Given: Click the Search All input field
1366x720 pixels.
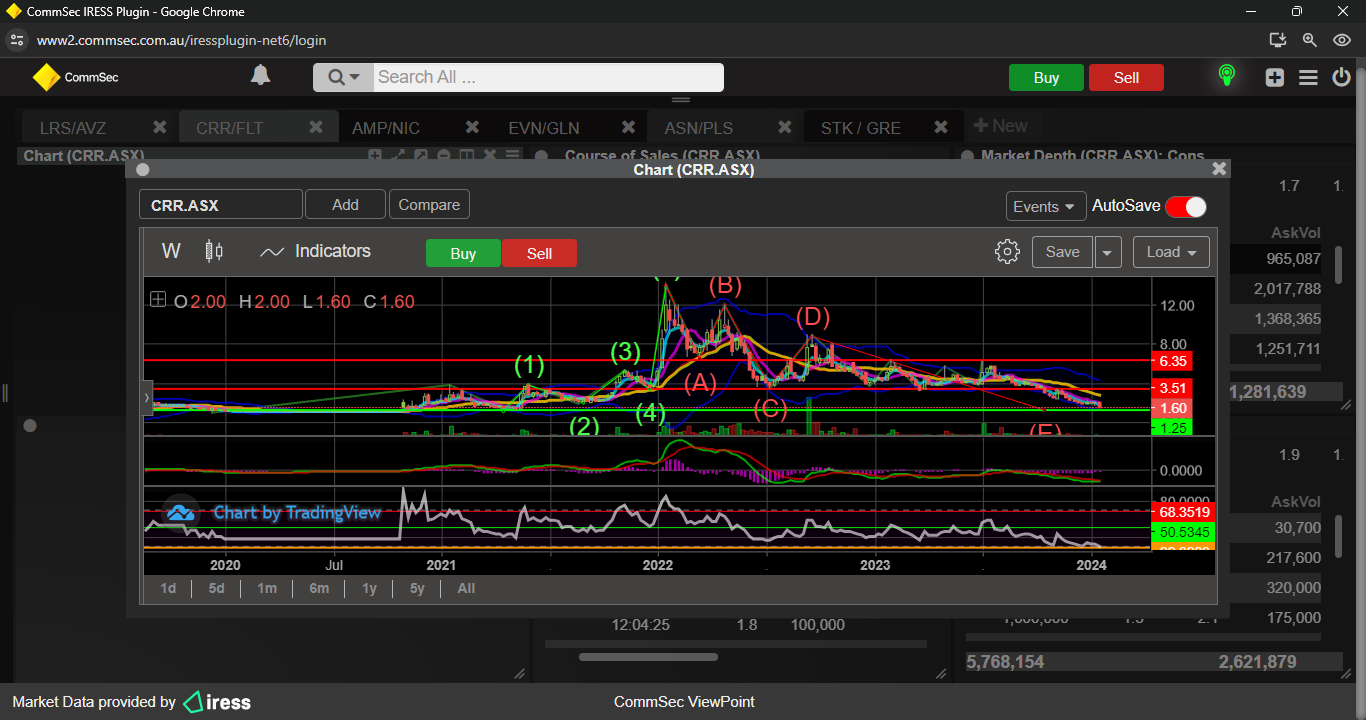Looking at the screenshot, I should (547, 77).
